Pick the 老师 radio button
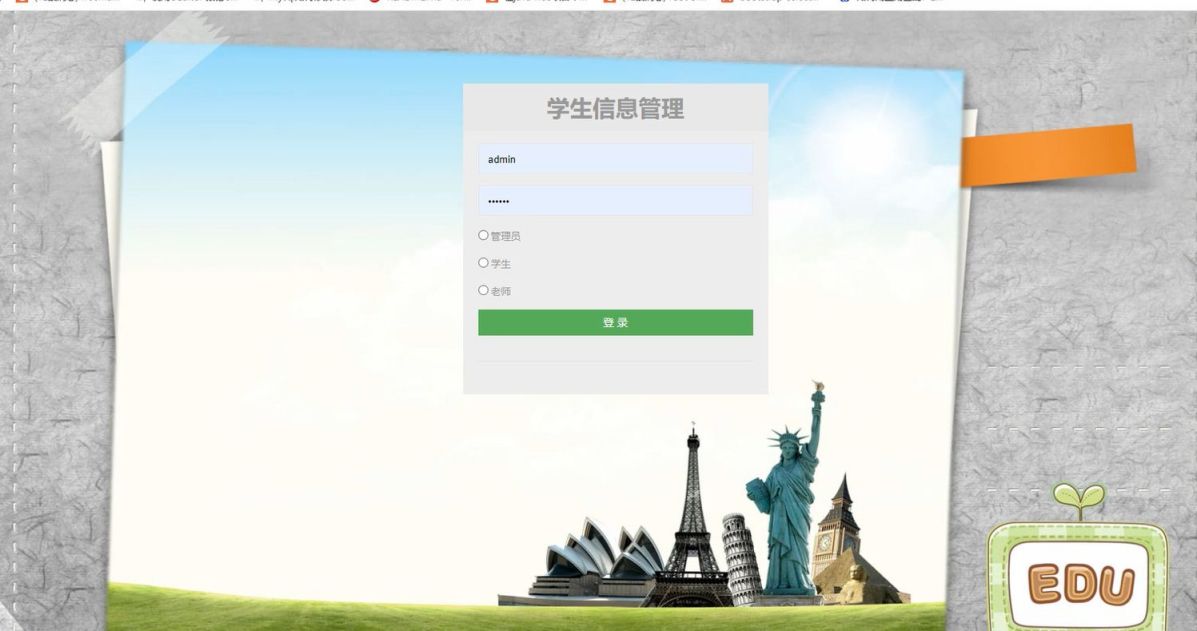This screenshot has width=1197, height=631. pos(483,290)
